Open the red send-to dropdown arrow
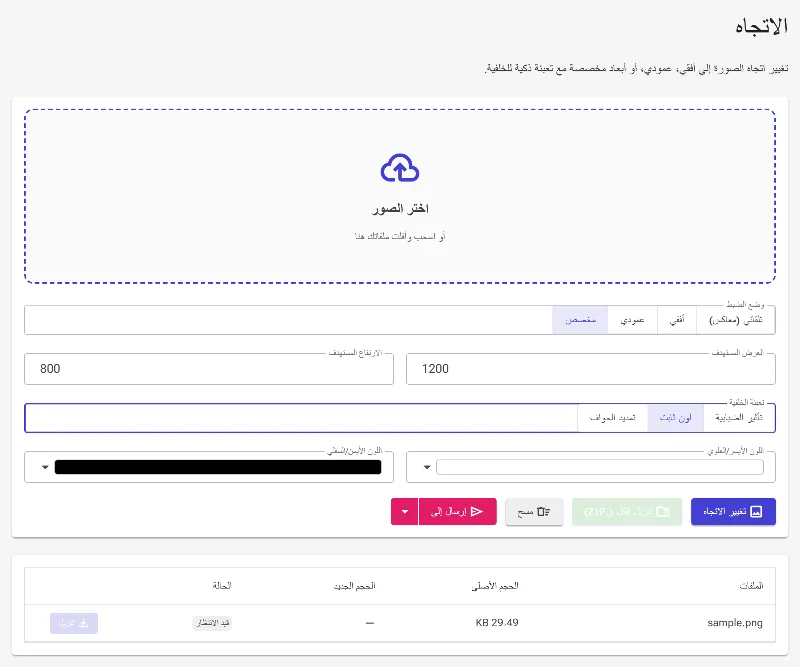800x667 pixels. pos(405,511)
